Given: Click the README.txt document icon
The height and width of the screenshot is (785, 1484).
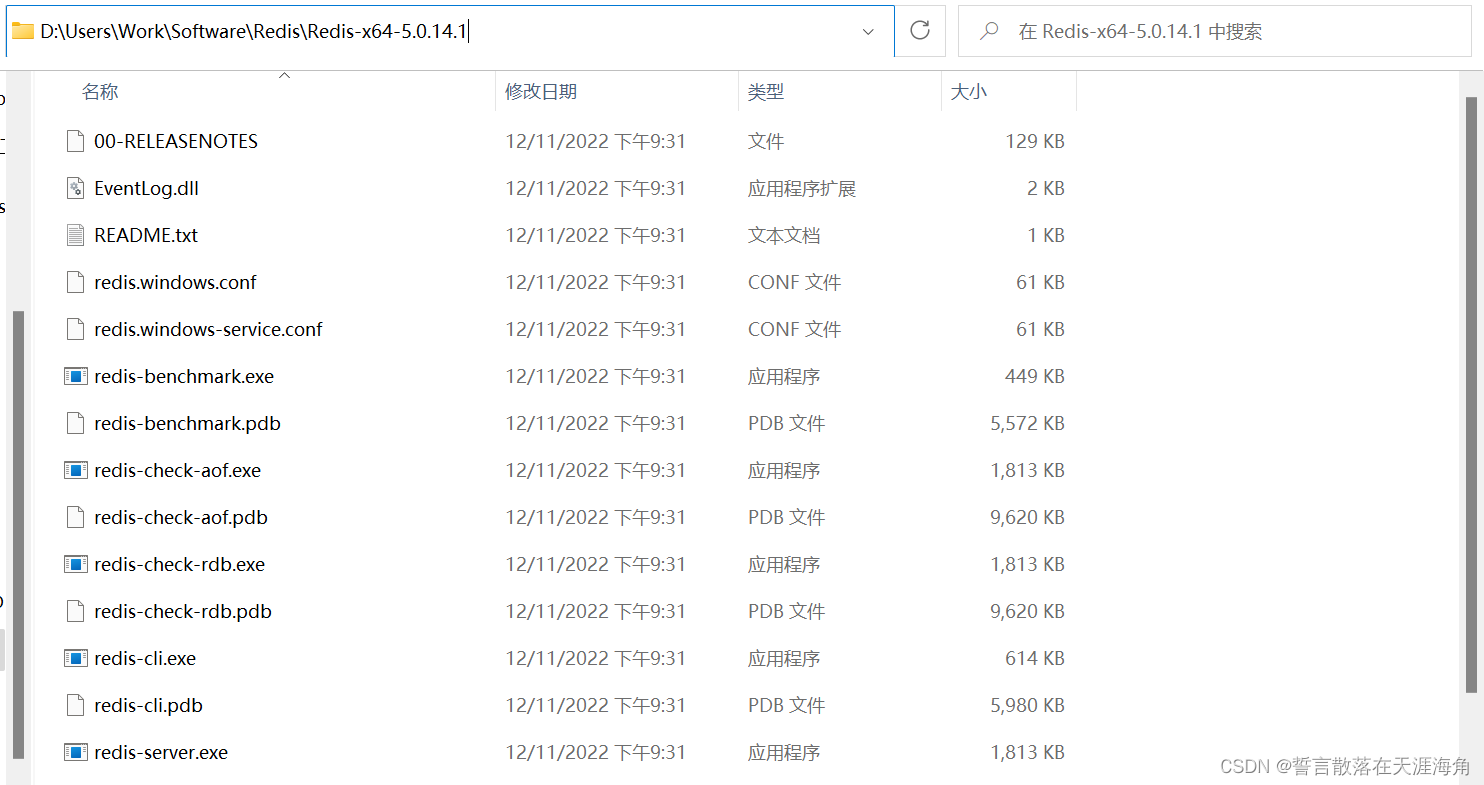Looking at the screenshot, I should point(75,235).
